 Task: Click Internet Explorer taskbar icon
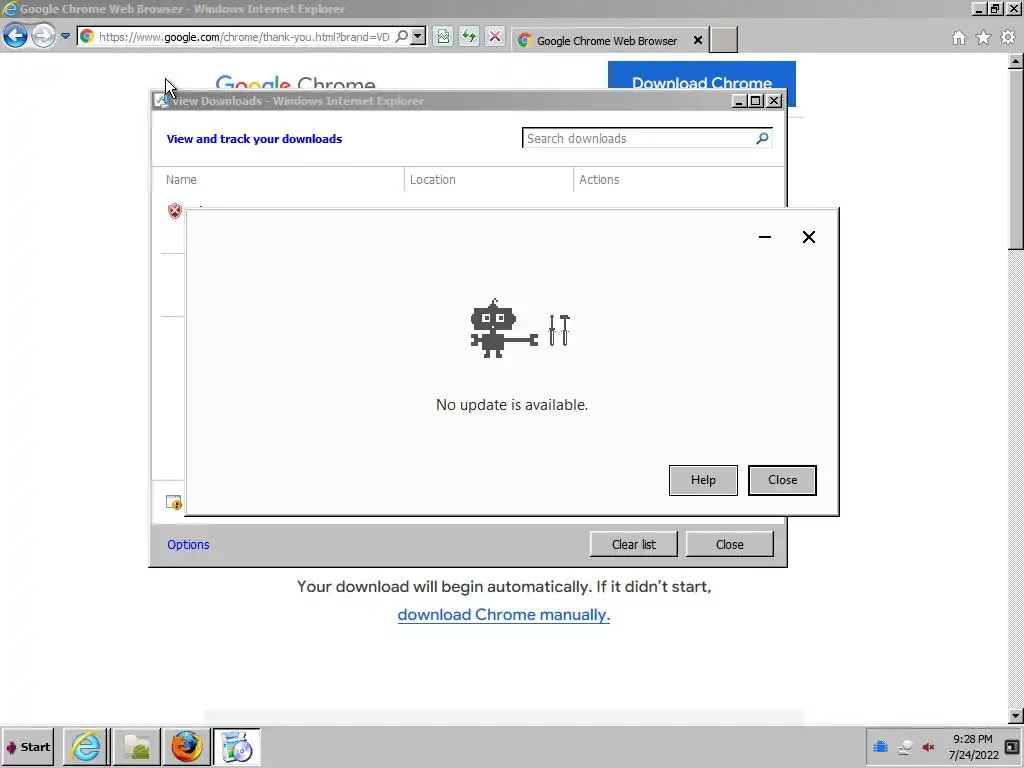(86, 746)
